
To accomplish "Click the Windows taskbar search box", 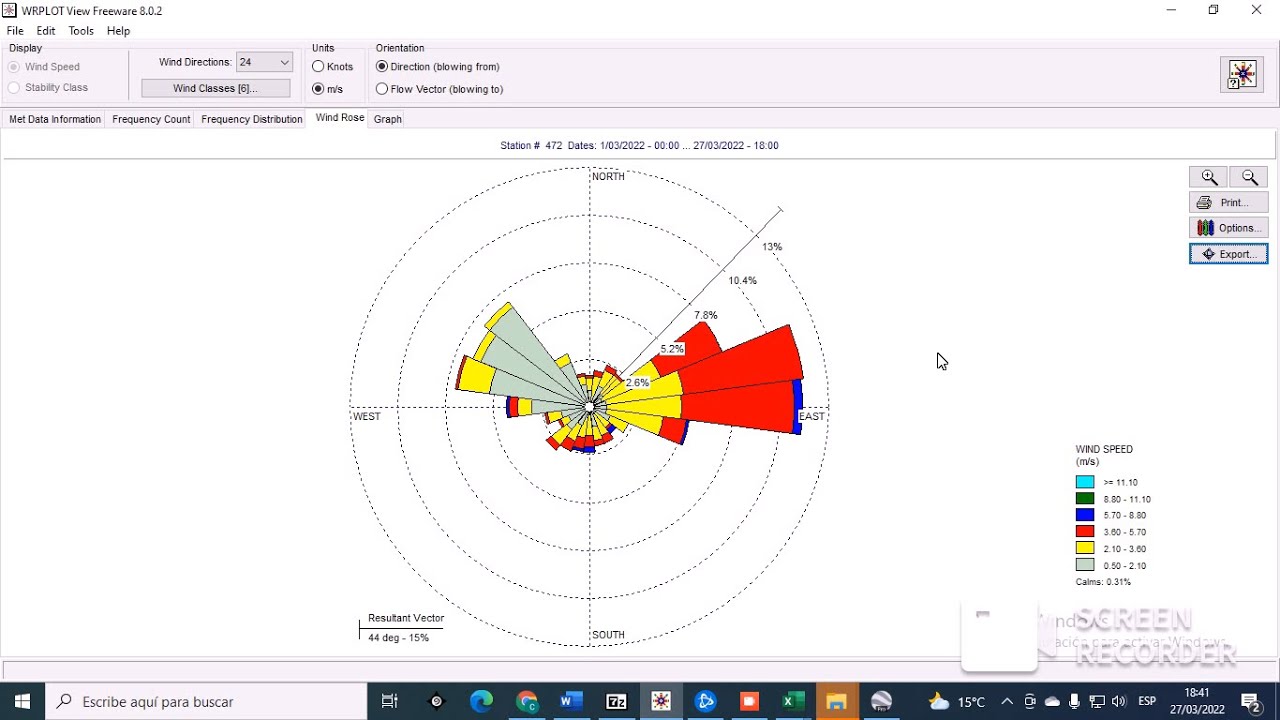I will coord(206,701).
